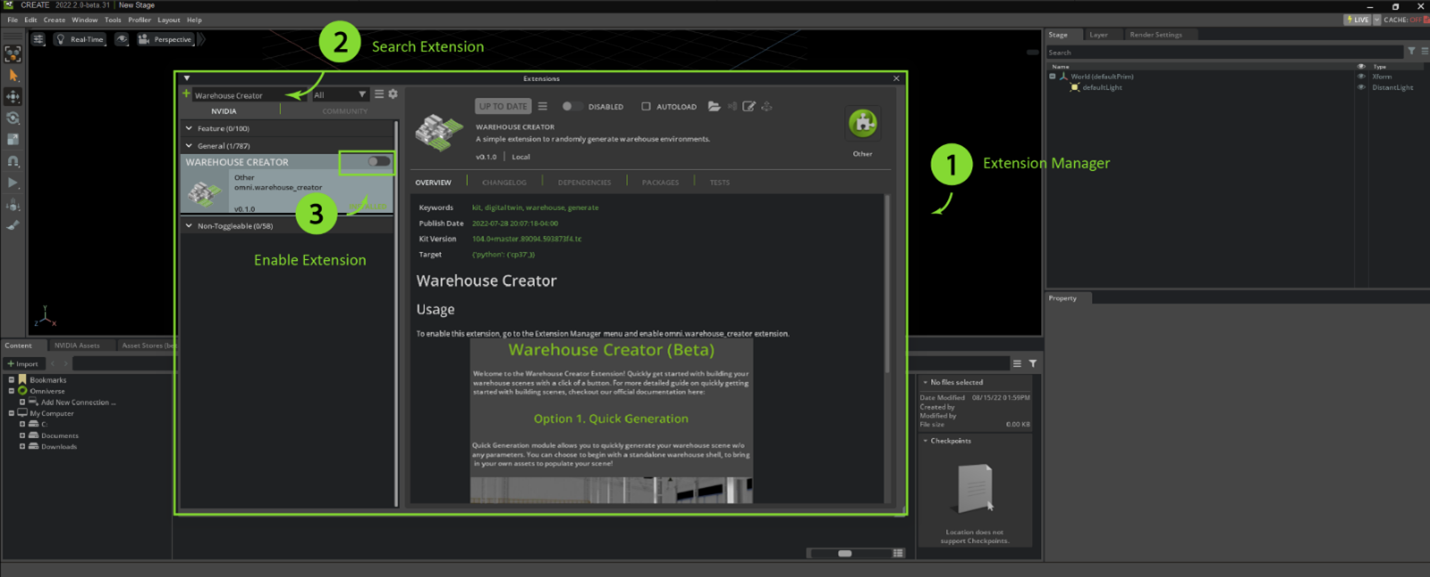Expand the Documents folder node
Image resolution: width=1430 pixels, height=577 pixels.
pos(22,435)
